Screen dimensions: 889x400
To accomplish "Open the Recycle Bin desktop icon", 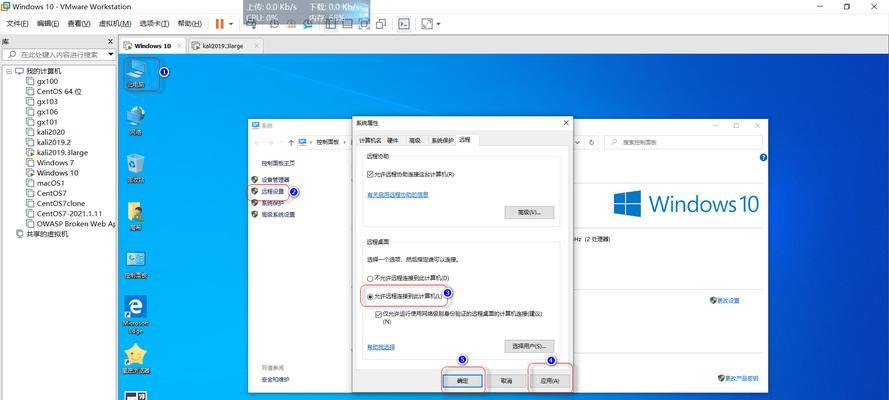I will coord(136,168).
